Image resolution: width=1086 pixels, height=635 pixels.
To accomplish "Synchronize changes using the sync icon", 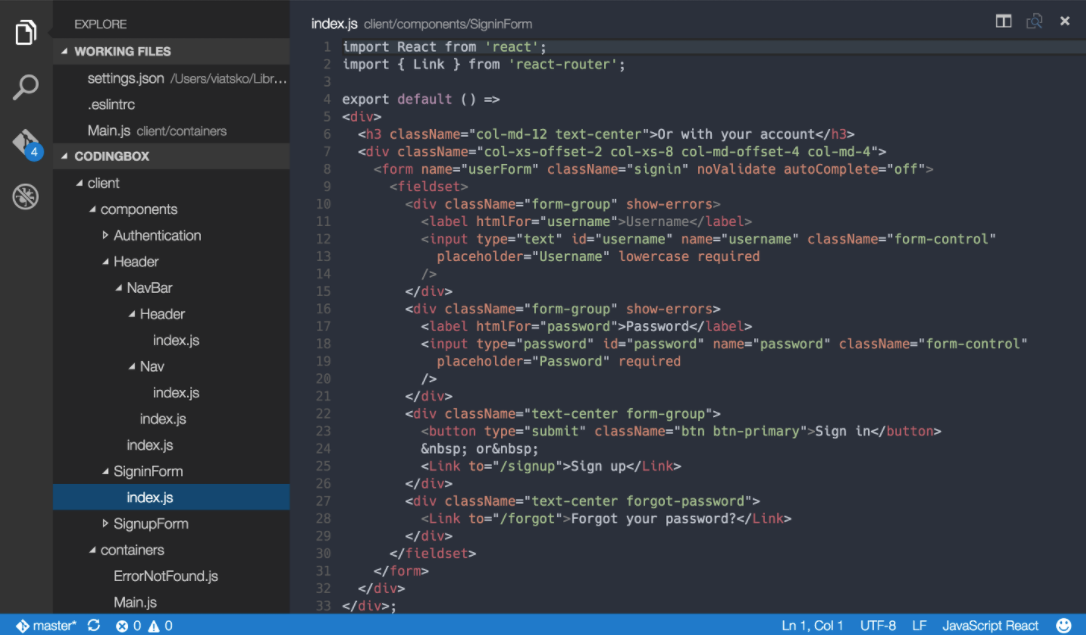I will coord(94,625).
